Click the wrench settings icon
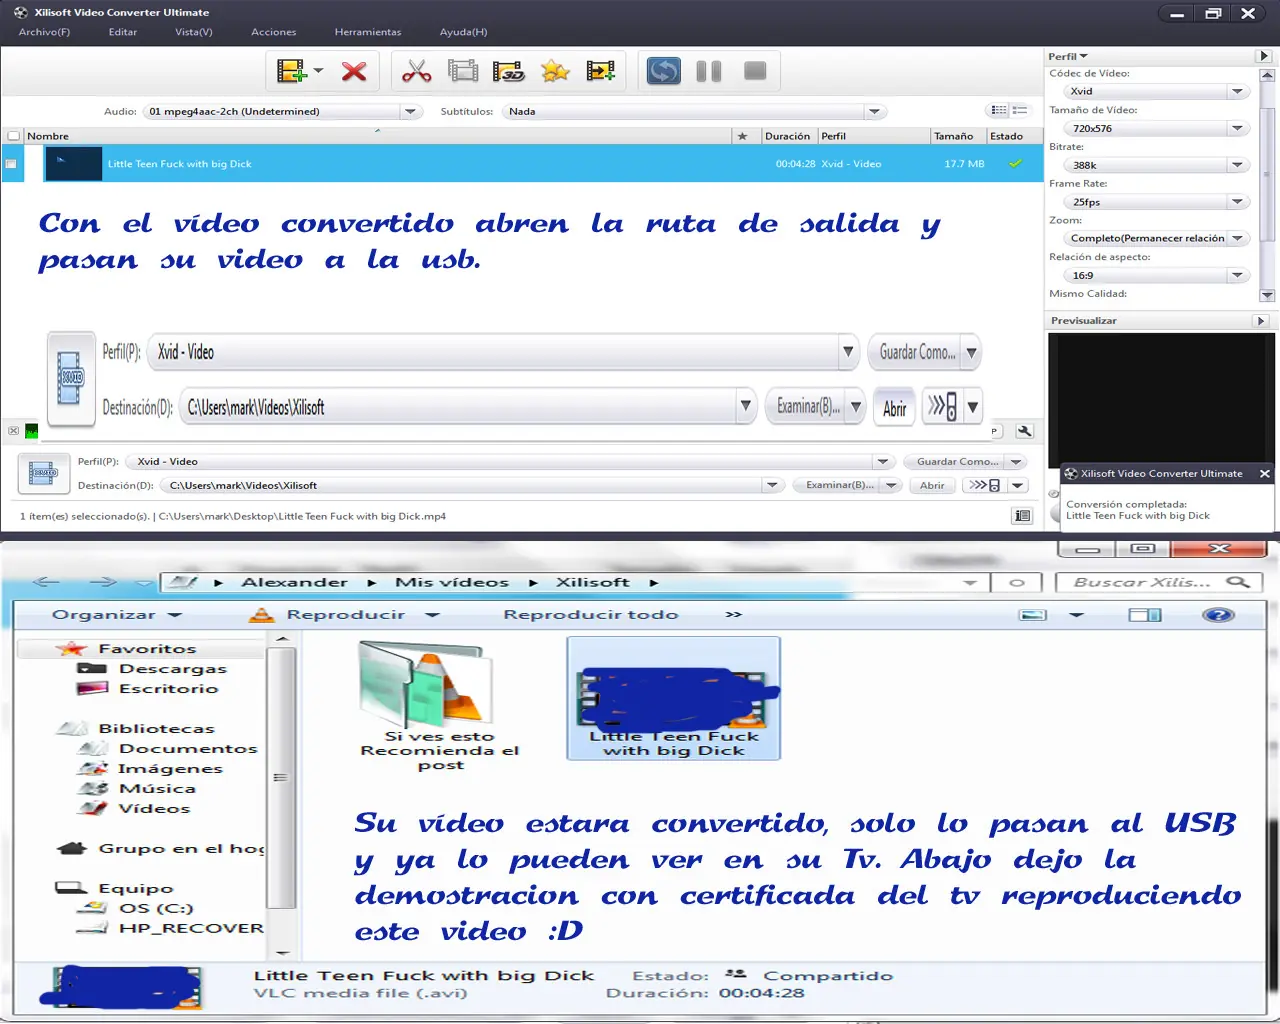Image resolution: width=1280 pixels, height=1024 pixels. pyautogui.click(x=1024, y=431)
